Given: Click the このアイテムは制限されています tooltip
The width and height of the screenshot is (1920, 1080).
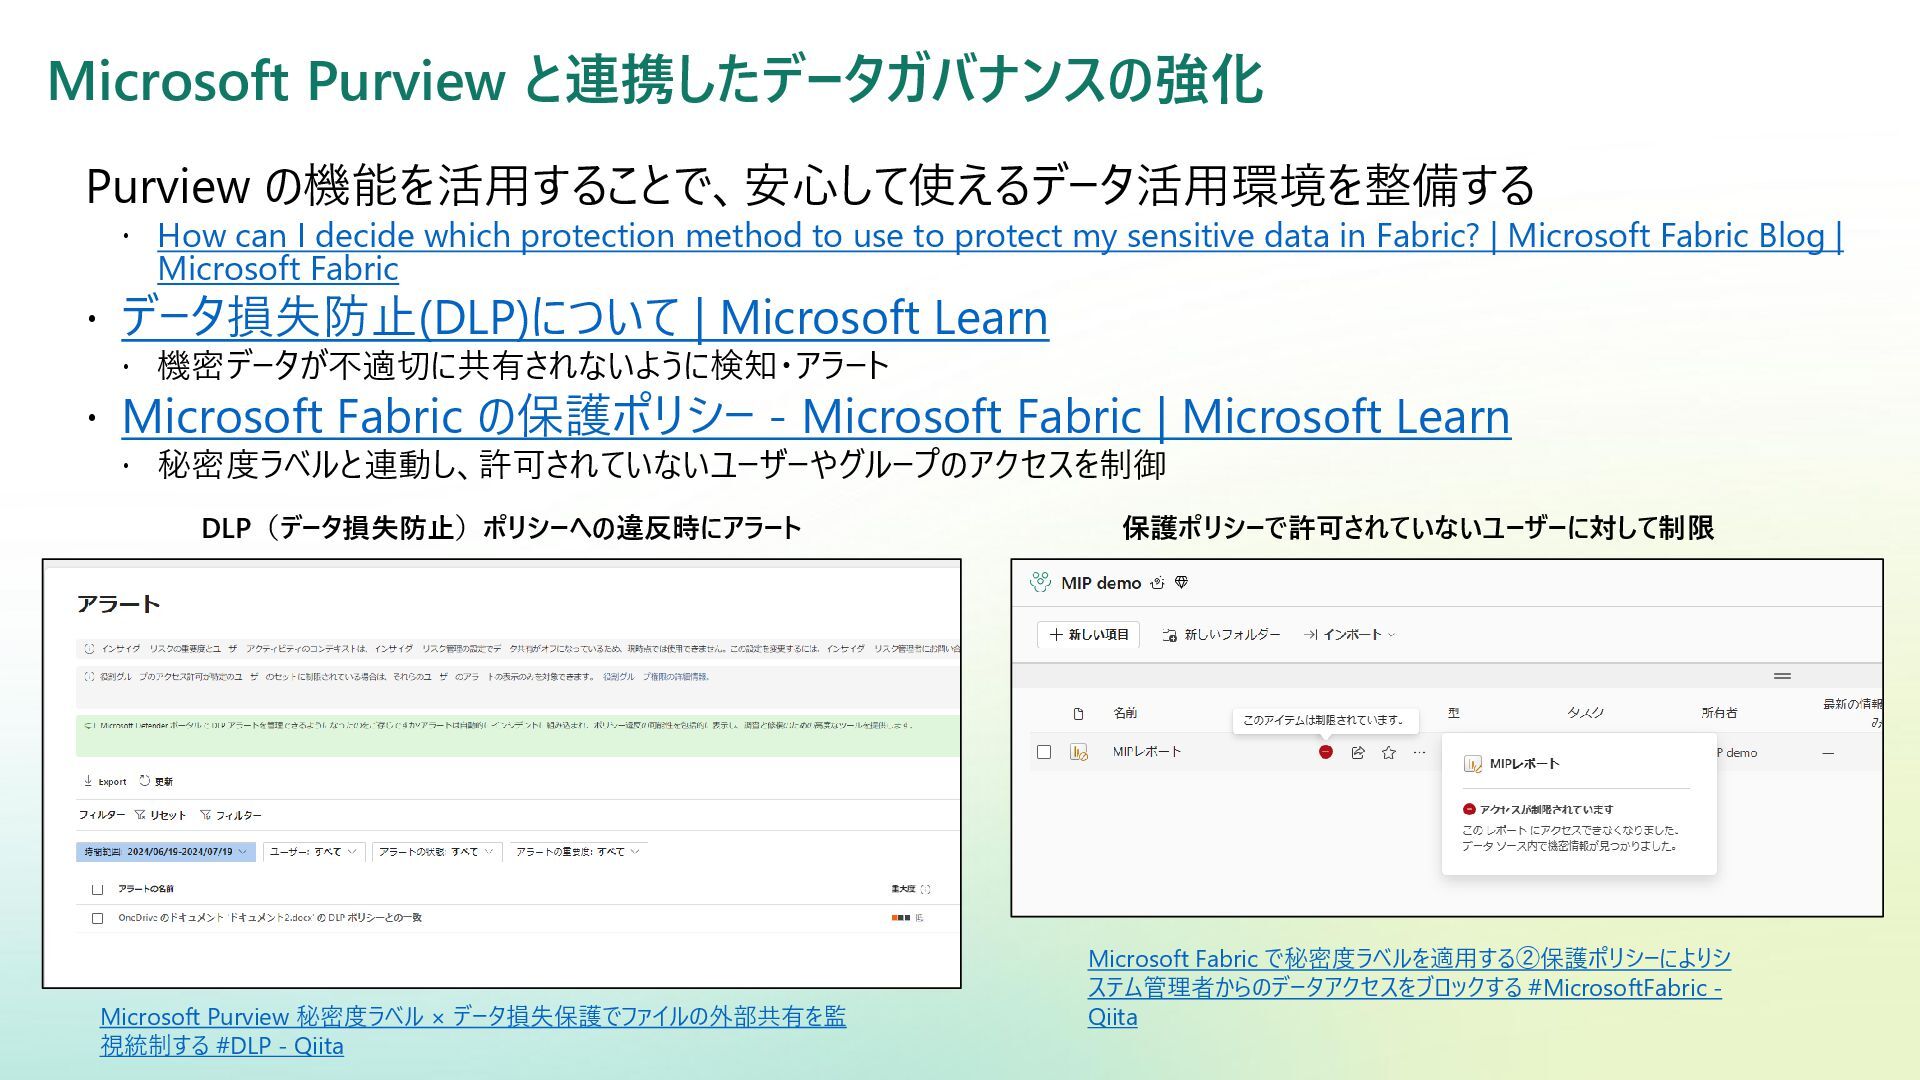Looking at the screenshot, I should tap(1325, 720).
